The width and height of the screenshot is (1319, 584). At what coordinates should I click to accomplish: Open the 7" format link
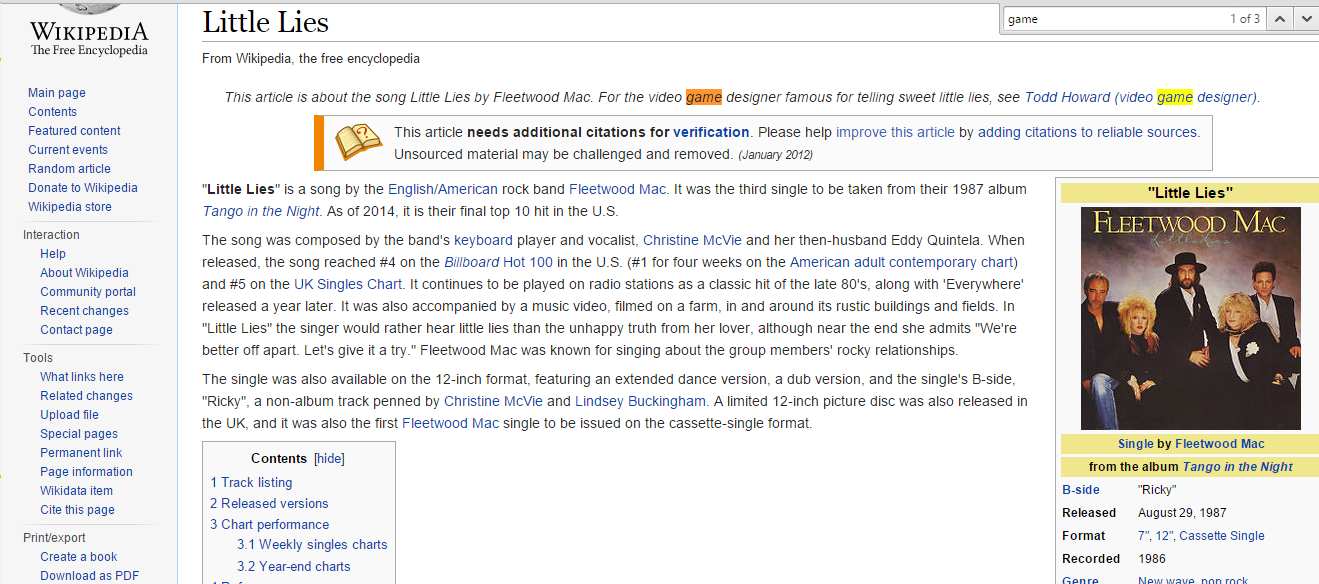pos(1144,536)
